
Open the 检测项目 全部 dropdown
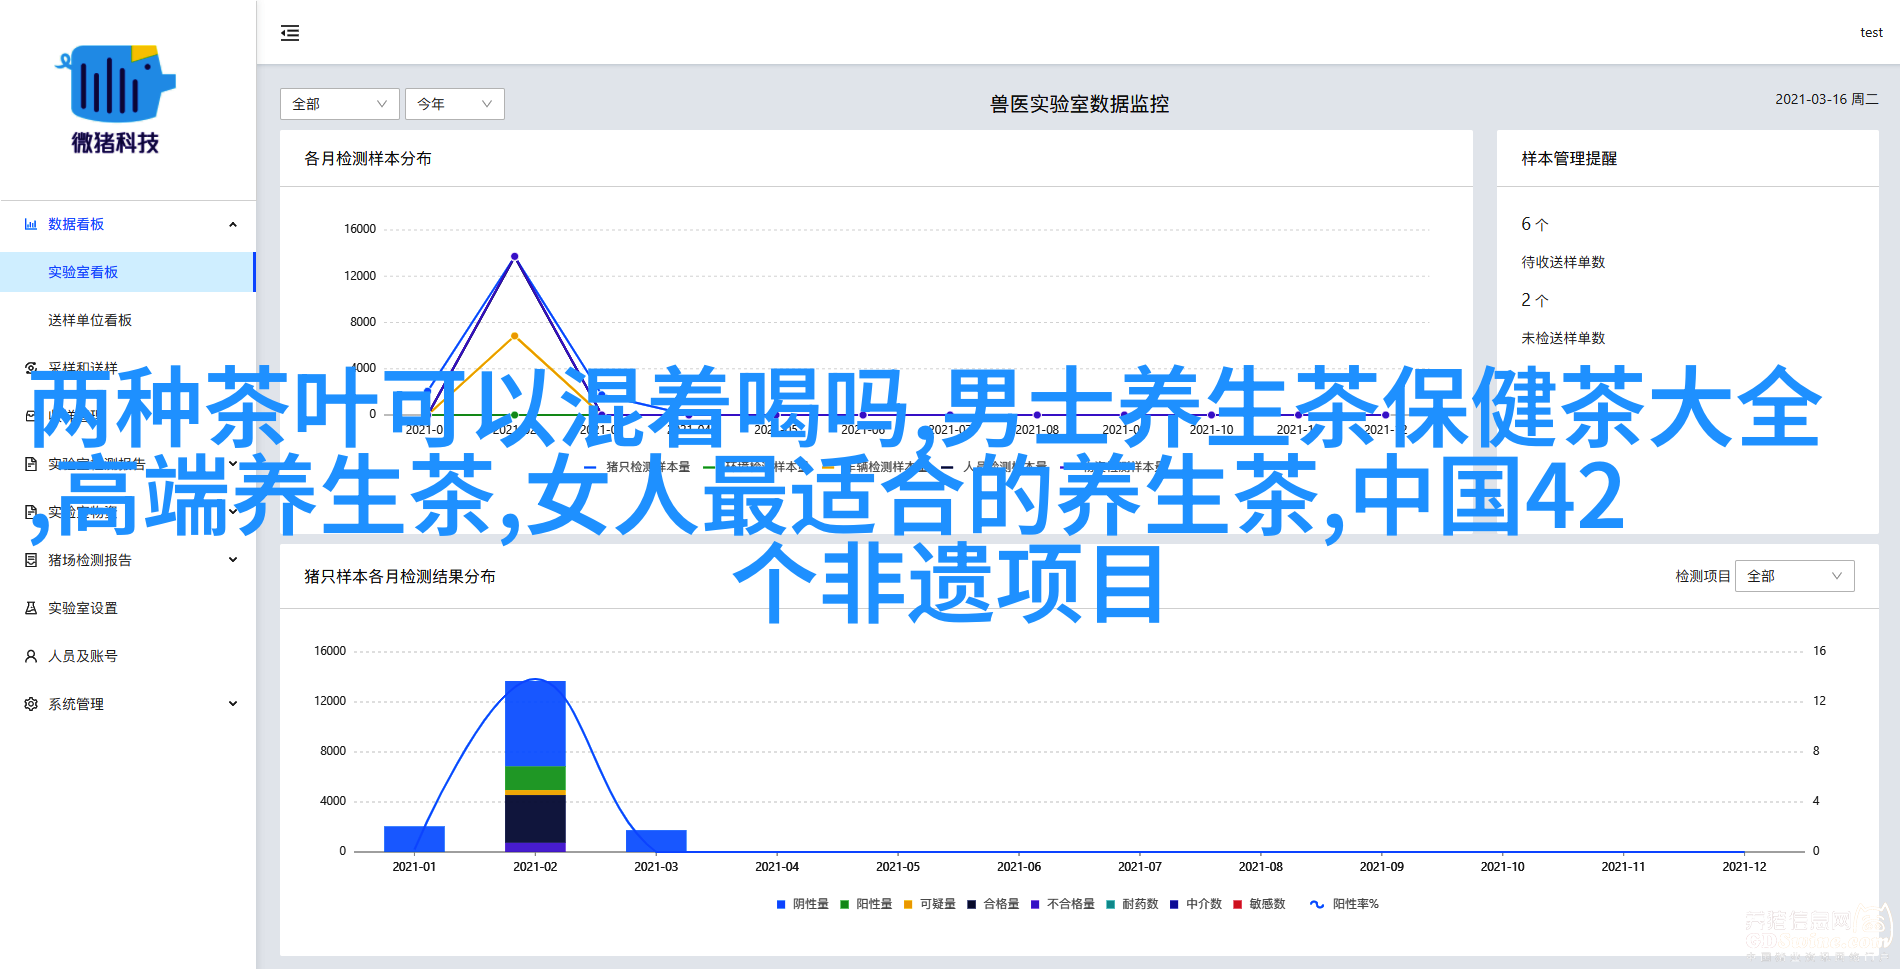(1794, 576)
